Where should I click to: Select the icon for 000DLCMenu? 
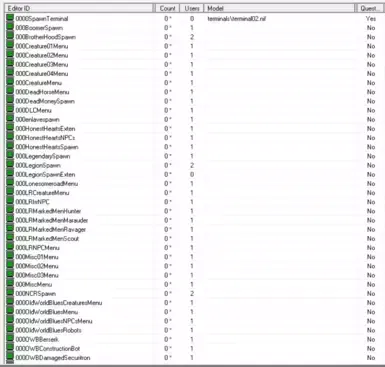tap(10, 110)
